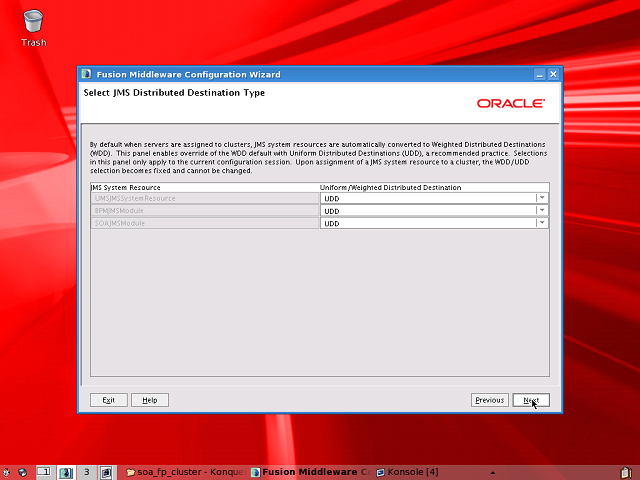
Task: Switch to Konsole [4] taskbar entry
Action: tap(408, 472)
